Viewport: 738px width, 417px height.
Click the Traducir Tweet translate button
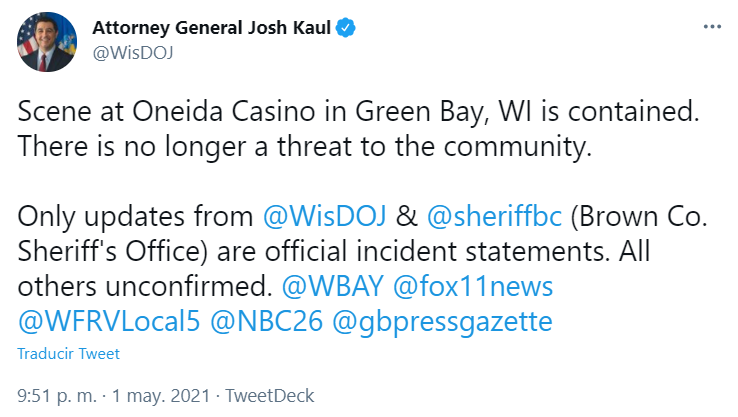(69, 354)
